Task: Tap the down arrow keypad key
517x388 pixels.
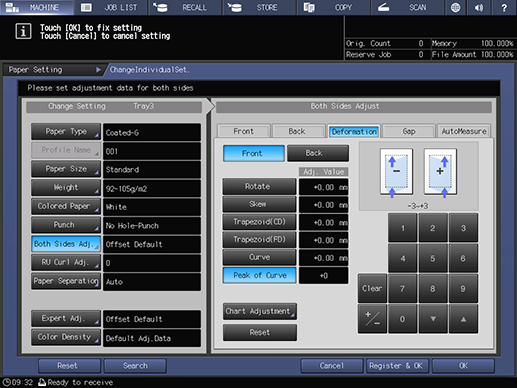Action: click(x=433, y=319)
